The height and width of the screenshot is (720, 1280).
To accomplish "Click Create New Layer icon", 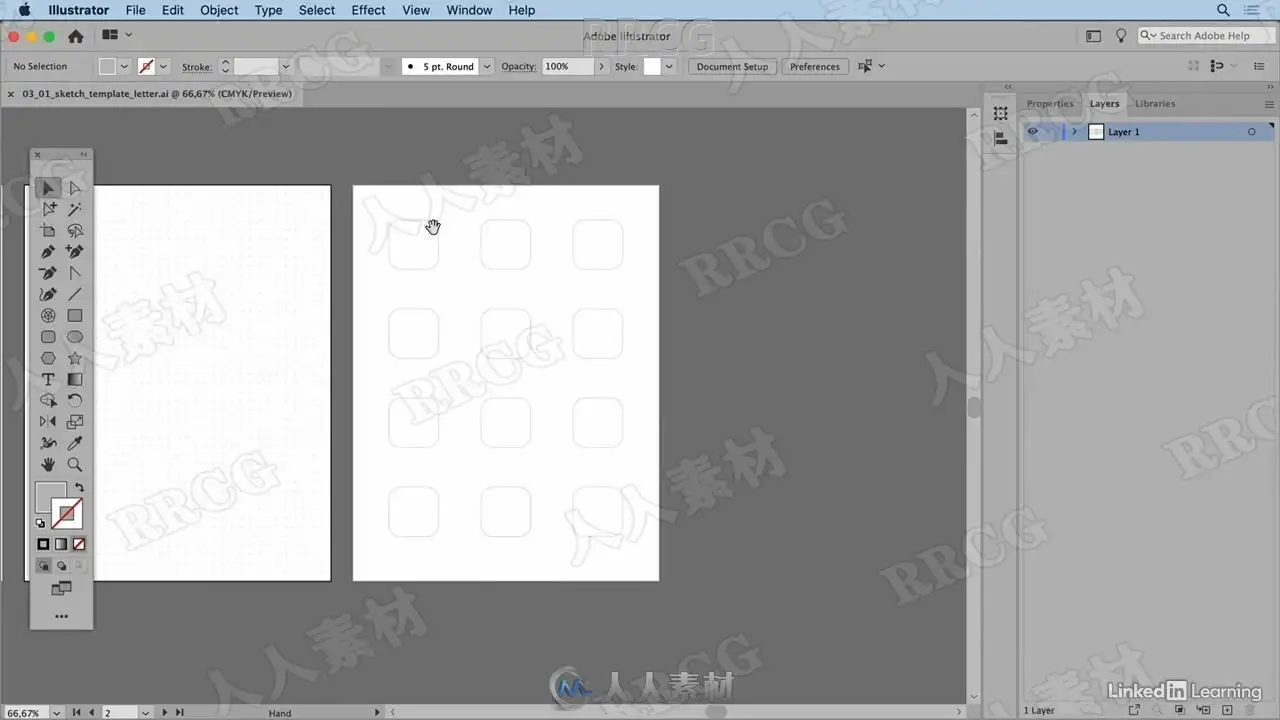I will [x=1227, y=710].
